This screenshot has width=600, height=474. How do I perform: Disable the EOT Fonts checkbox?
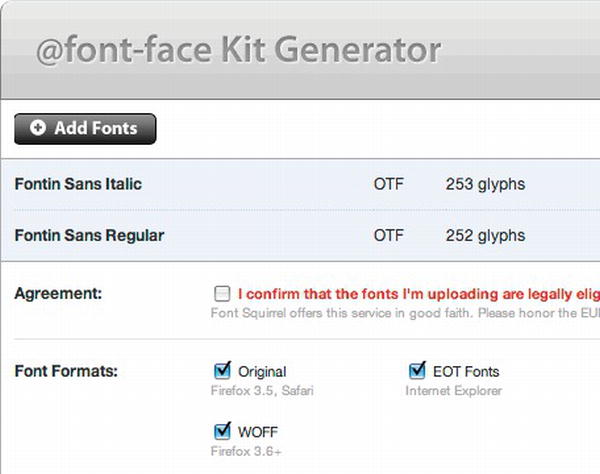(x=417, y=371)
